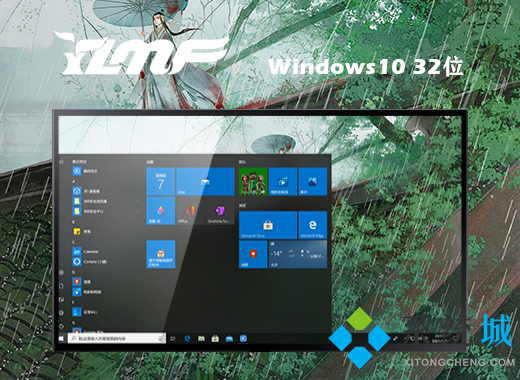The width and height of the screenshot is (520, 380).
Task: Click the letter C header in app list
Action: coord(74,242)
